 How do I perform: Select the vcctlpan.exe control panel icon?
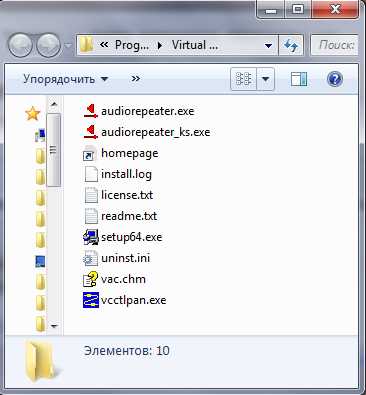[90, 300]
